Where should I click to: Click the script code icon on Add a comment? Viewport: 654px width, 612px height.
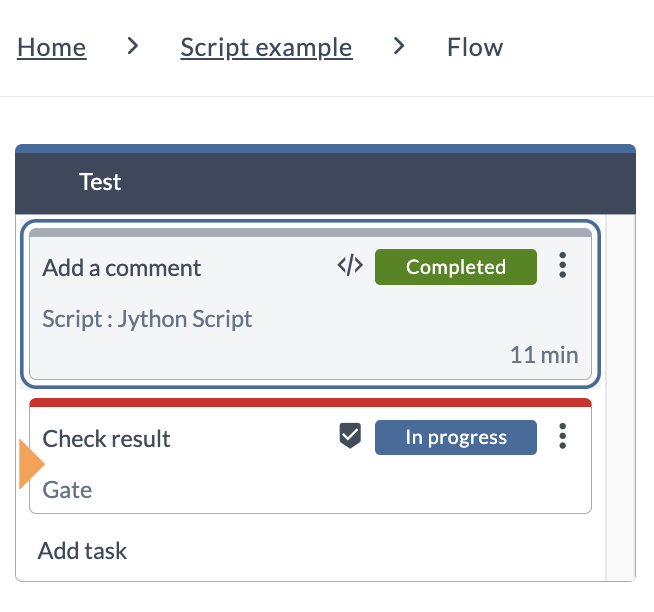[x=349, y=266]
